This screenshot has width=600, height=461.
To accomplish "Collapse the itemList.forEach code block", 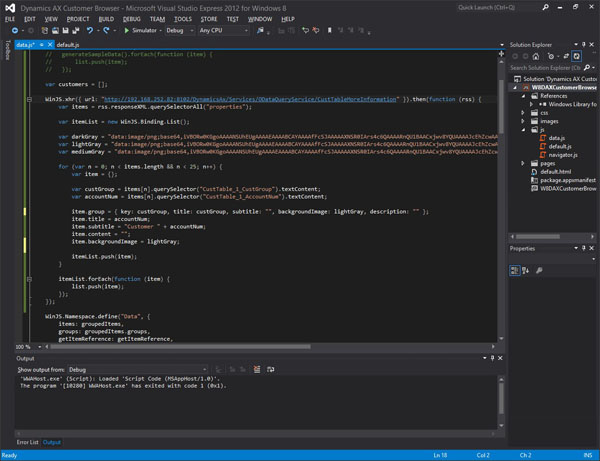I will 29,279.
